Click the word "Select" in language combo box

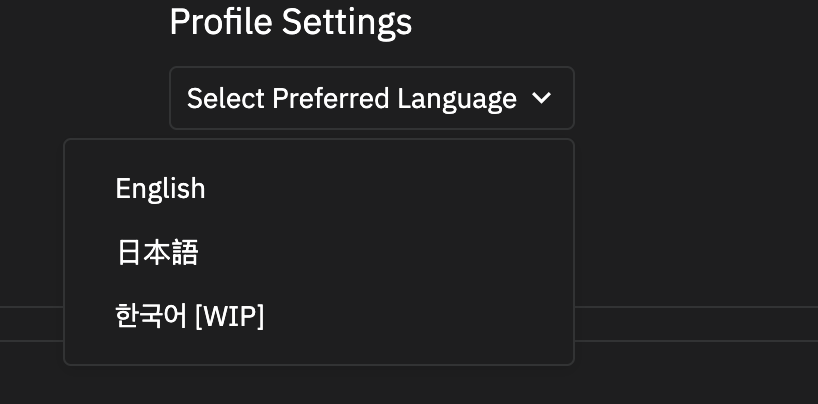coord(225,98)
